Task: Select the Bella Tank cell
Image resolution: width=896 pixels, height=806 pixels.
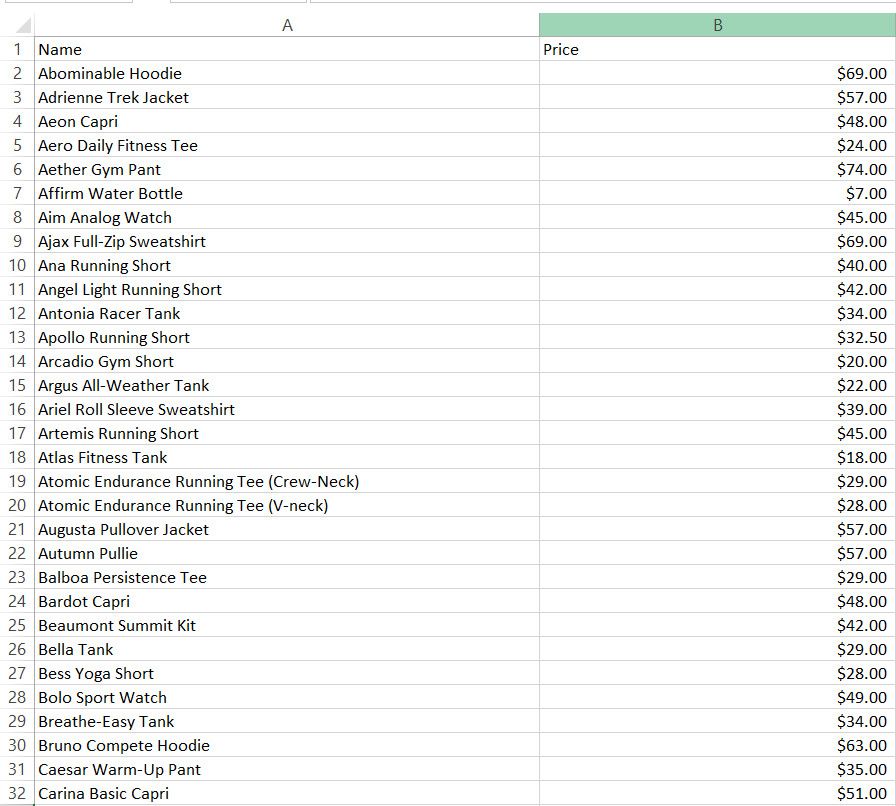Action: click(287, 649)
